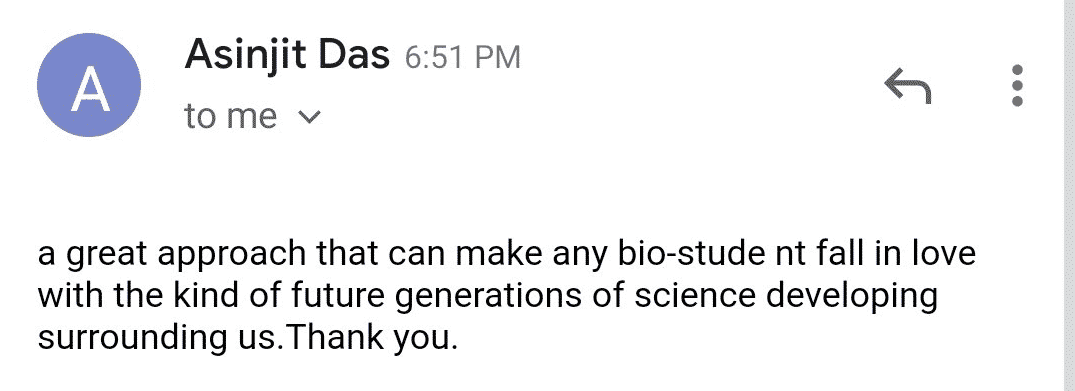
Task: Show details by clicking "to me"
Action: pyautogui.click(x=230, y=116)
